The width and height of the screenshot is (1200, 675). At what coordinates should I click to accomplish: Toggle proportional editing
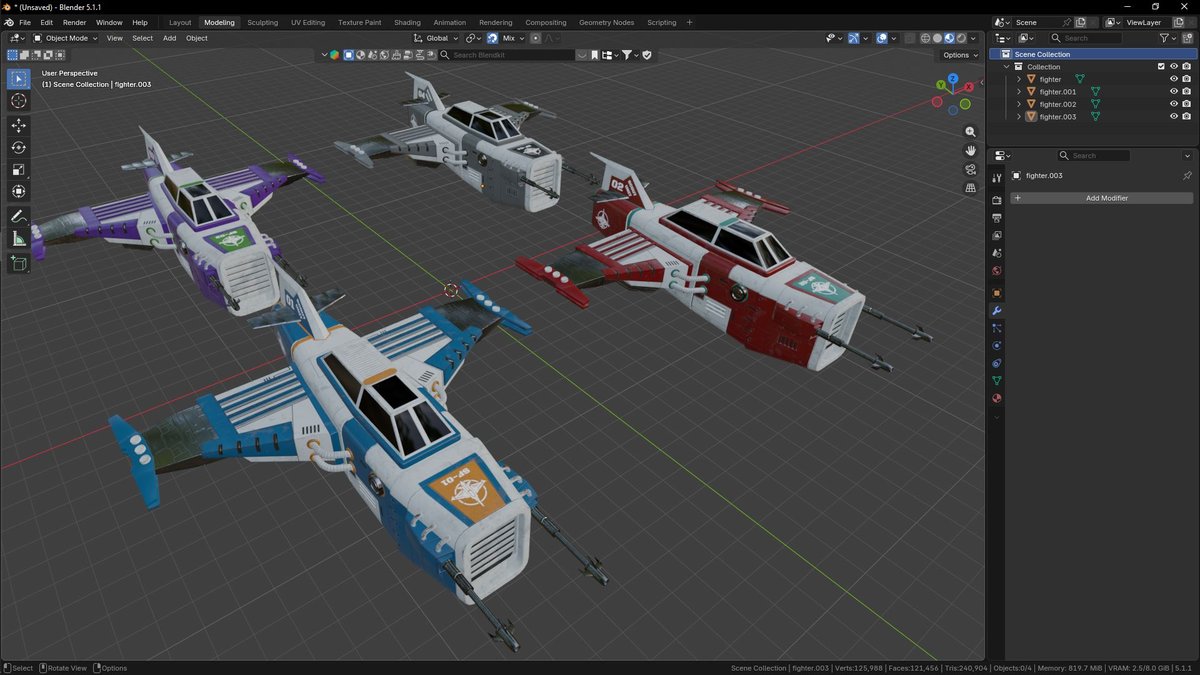click(x=536, y=38)
